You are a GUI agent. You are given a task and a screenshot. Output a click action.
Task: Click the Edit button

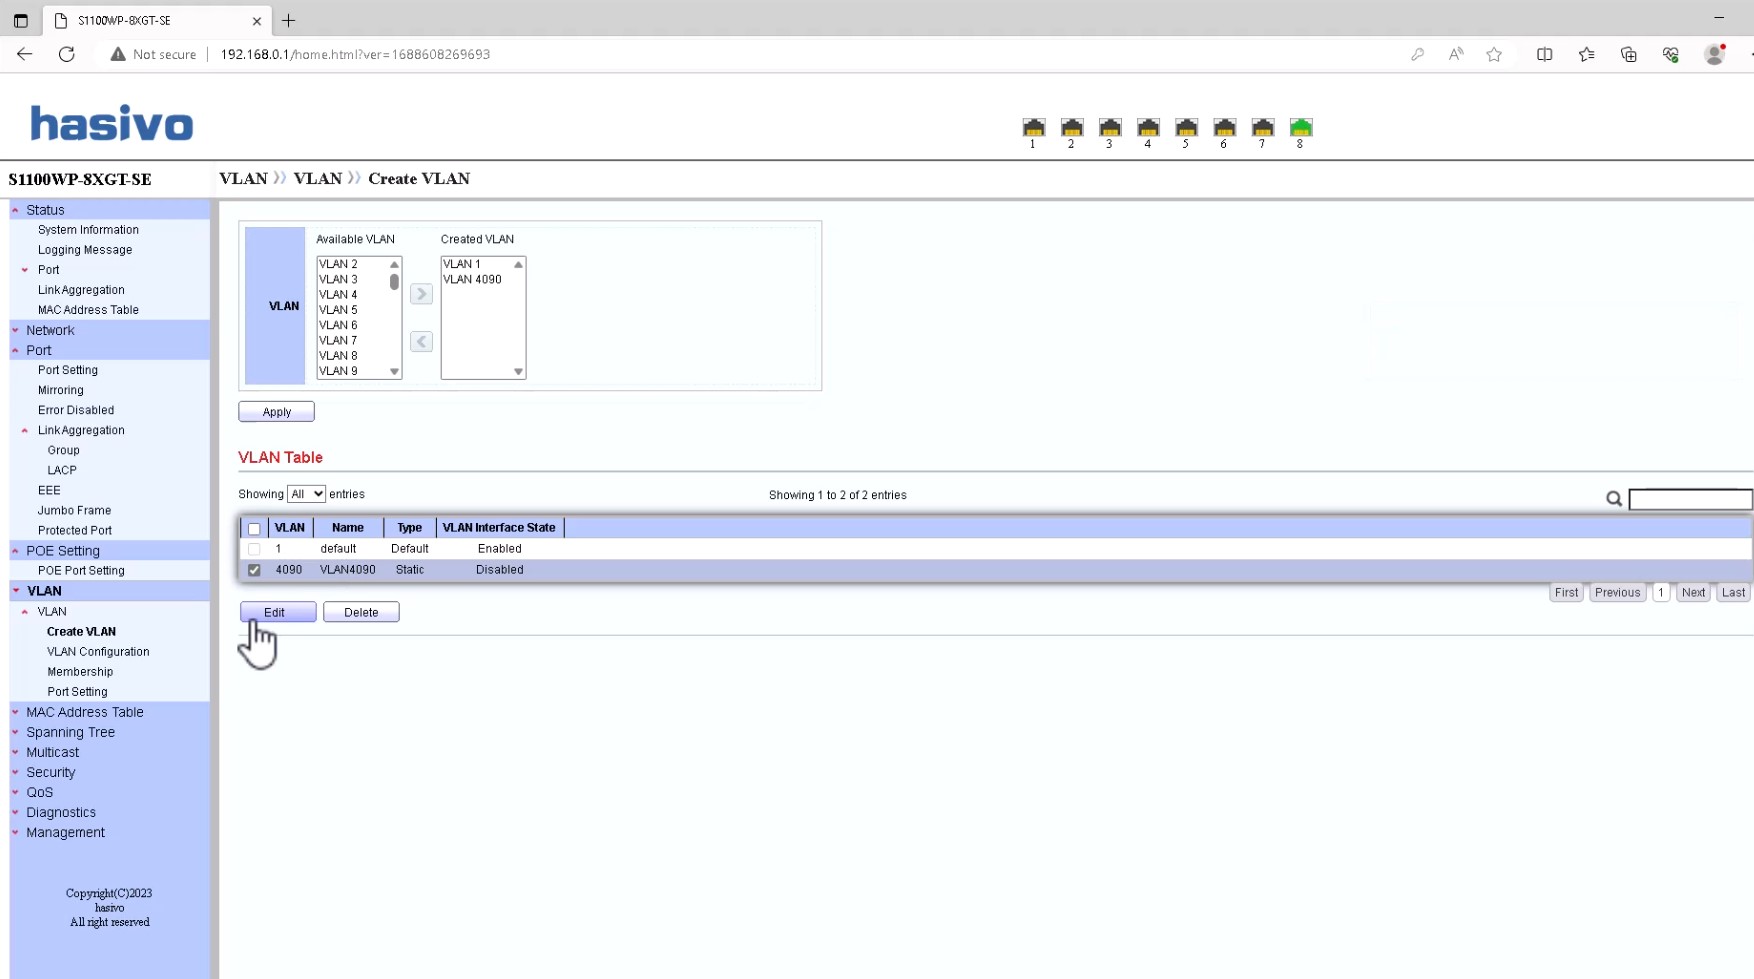278,612
